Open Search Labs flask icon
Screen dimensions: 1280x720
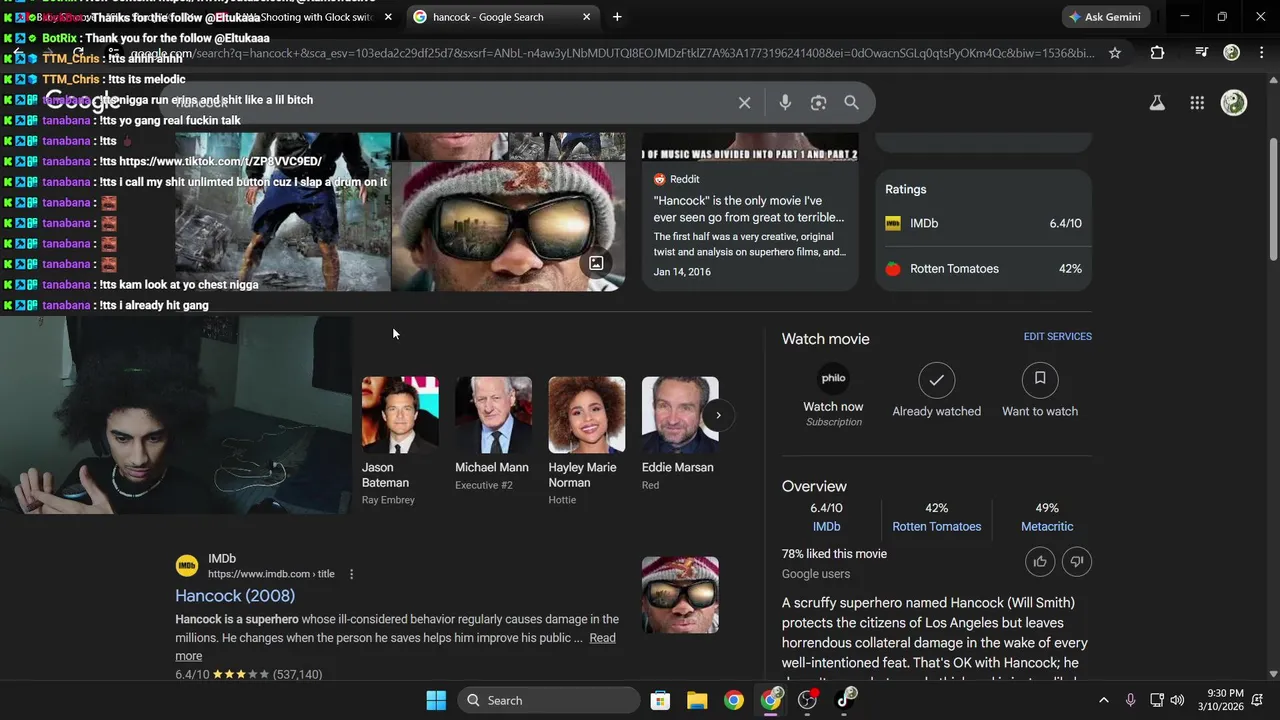tap(1157, 103)
